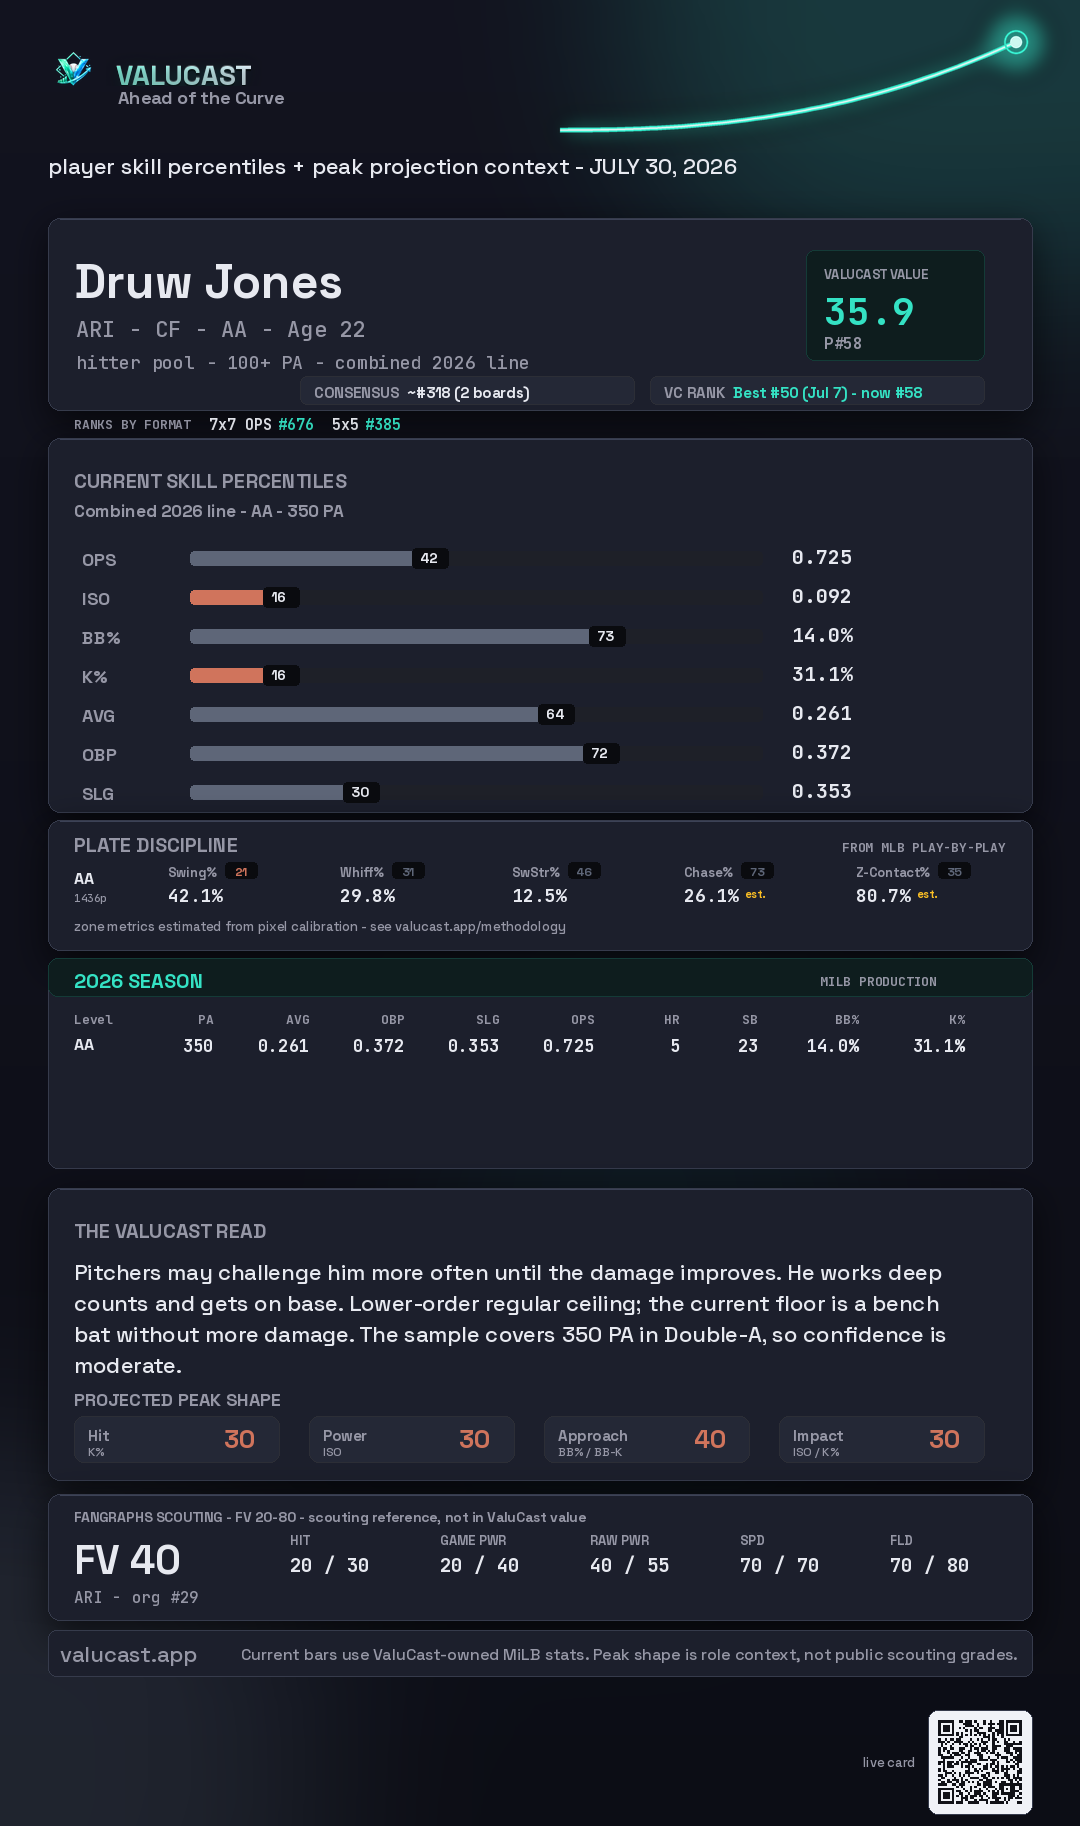This screenshot has width=1080, height=1826.
Task: Click the Approach 40 peak shape tile
Action: coord(647,1440)
